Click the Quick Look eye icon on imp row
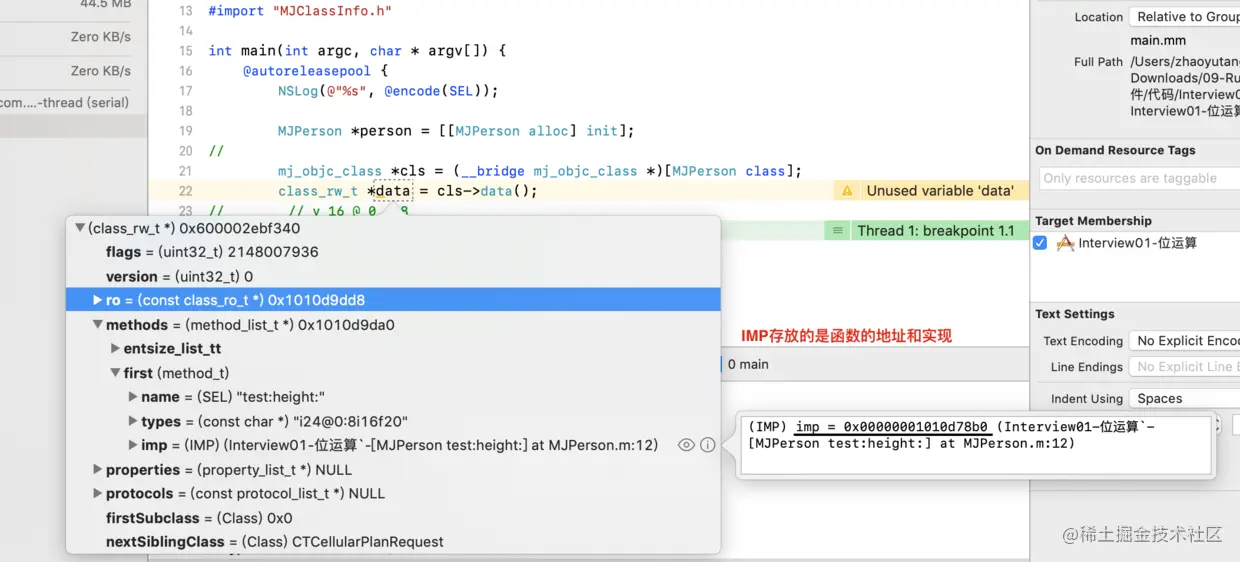Image resolution: width=1240 pixels, height=562 pixels. (686, 445)
